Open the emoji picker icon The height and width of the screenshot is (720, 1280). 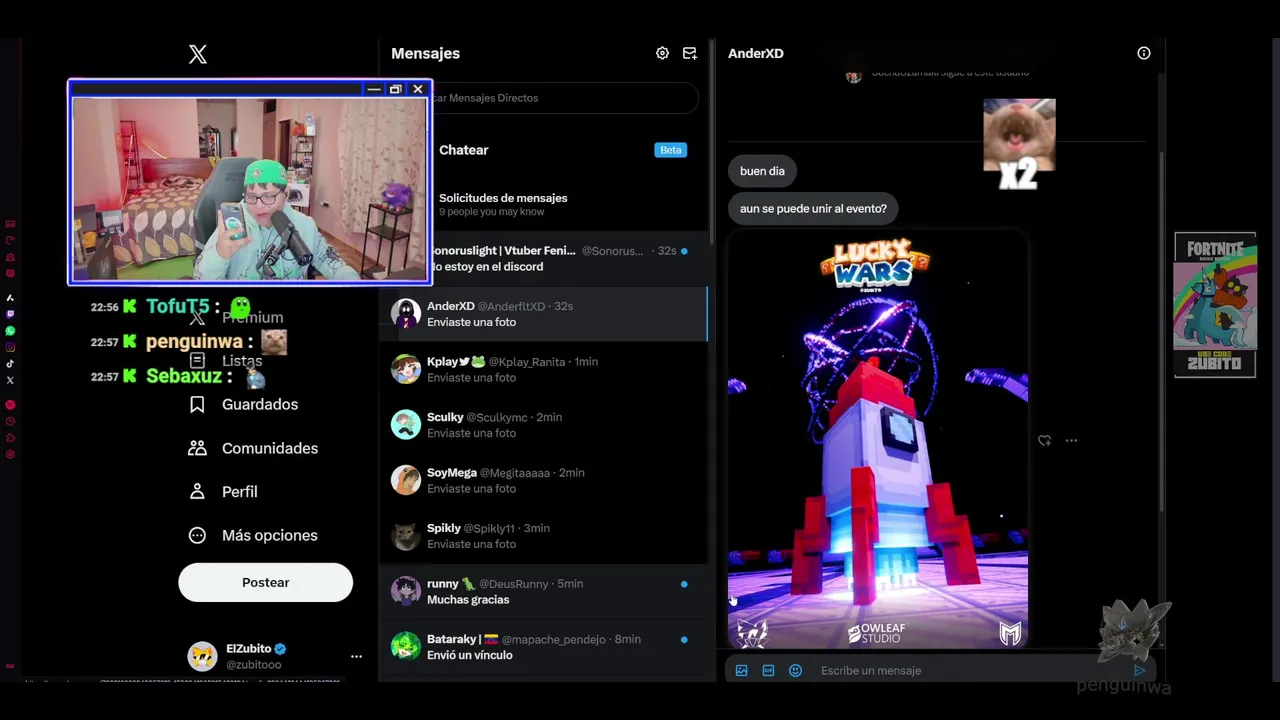click(795, 670)
